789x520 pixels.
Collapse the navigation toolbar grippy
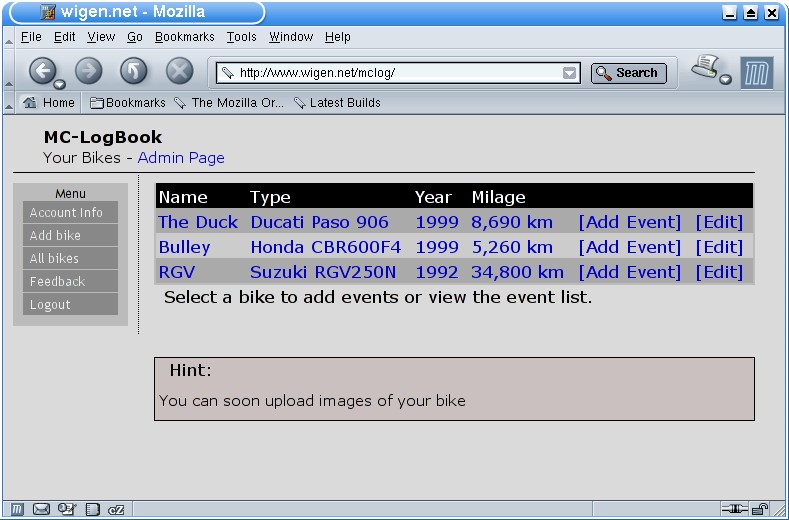[x=9, y=70]
